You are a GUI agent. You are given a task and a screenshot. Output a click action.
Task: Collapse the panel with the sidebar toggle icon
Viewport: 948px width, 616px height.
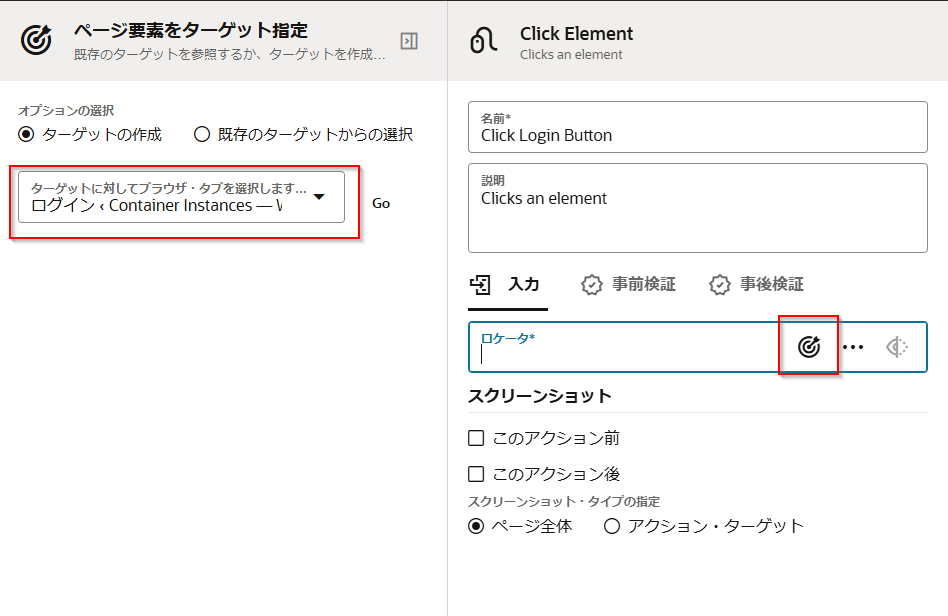coord(409,41)
